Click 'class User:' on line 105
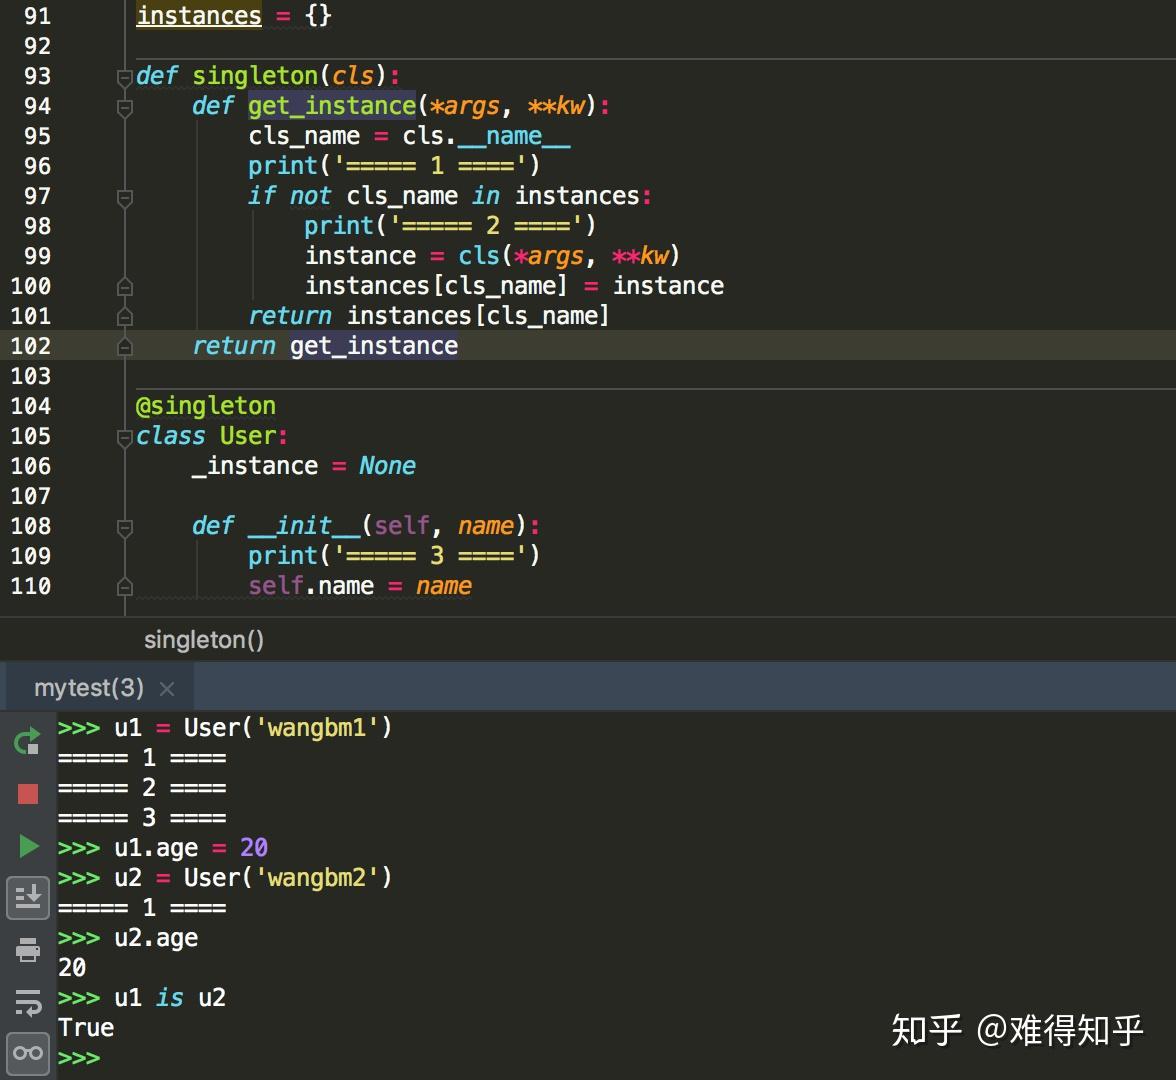This screenshot has width=1176, height=1080. [212, 436]
